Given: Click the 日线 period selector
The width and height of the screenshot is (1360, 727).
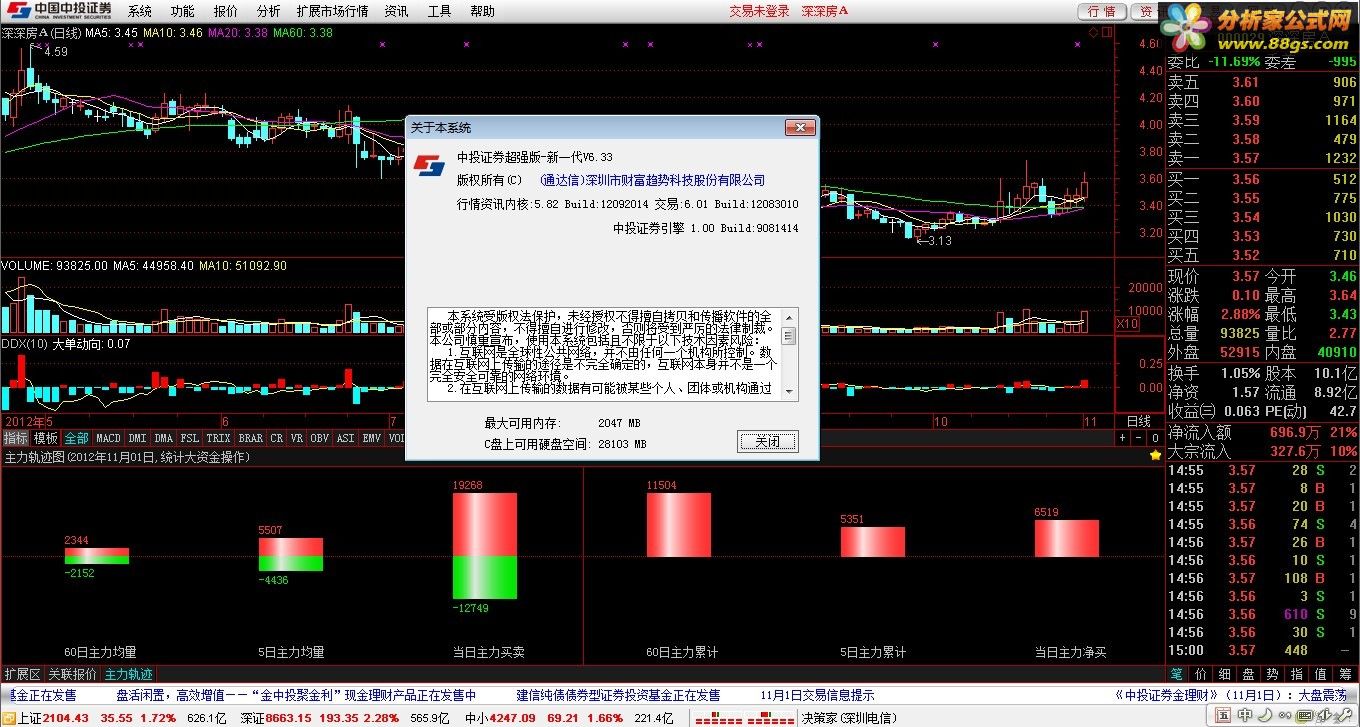Looking at the screenshot, I should [1139, 421].
